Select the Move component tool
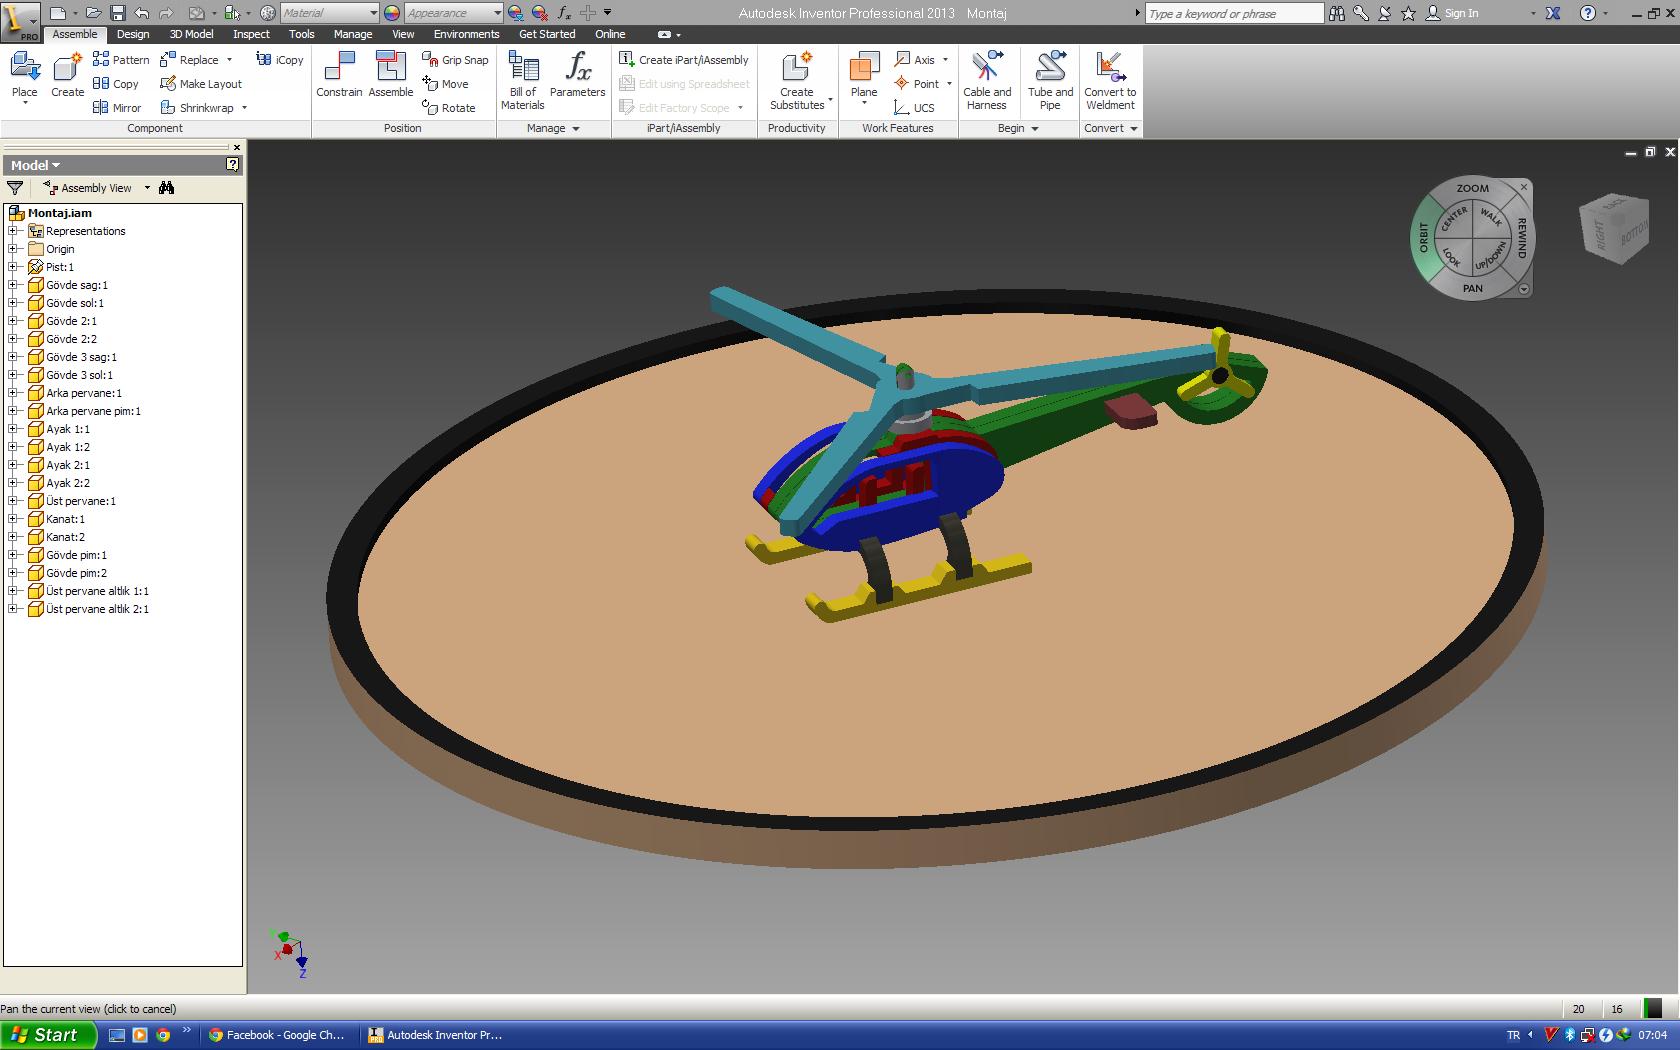1680x1050 pixels. (x=445, y=84)
